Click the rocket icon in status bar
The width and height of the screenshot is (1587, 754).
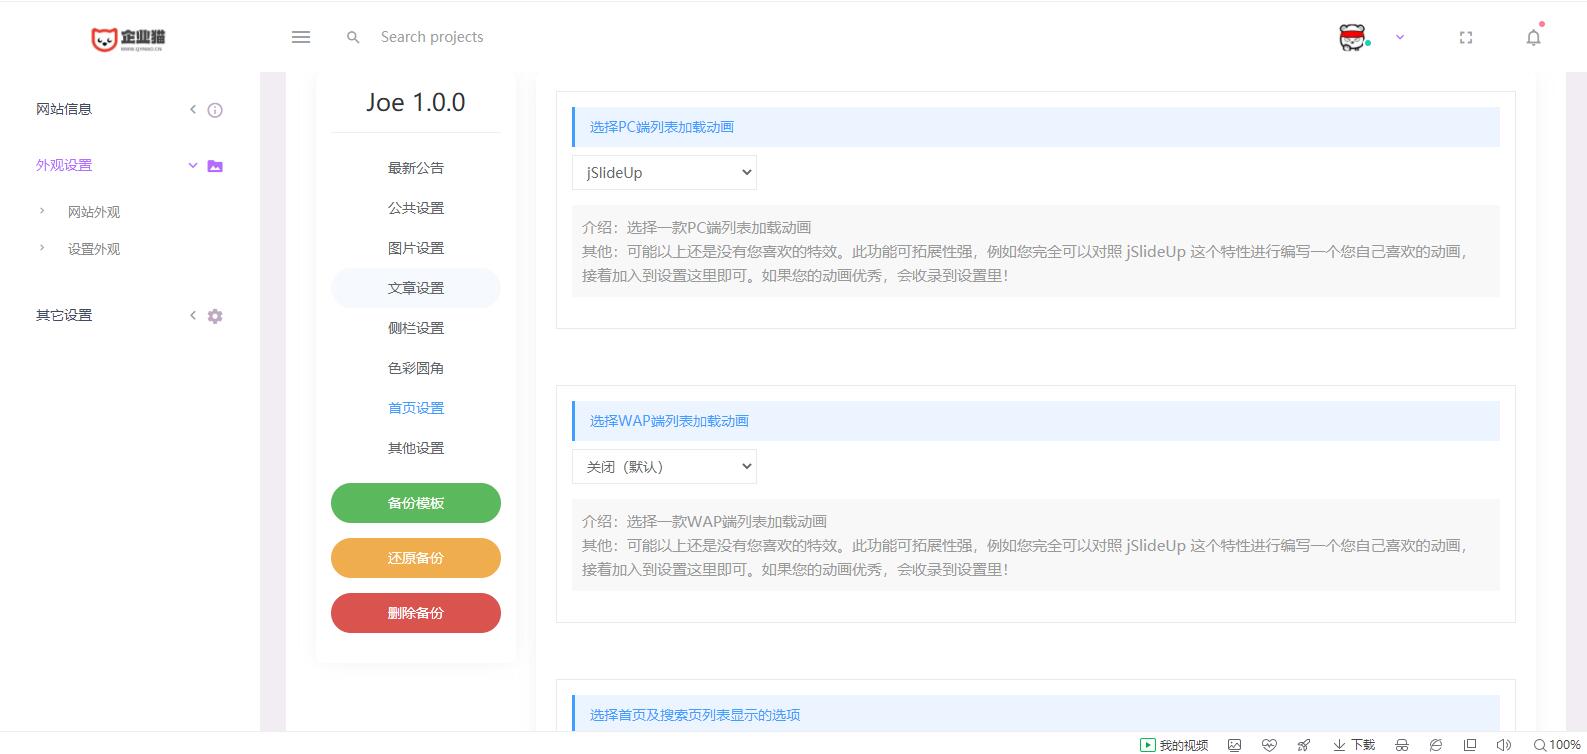click(1304, 745)
